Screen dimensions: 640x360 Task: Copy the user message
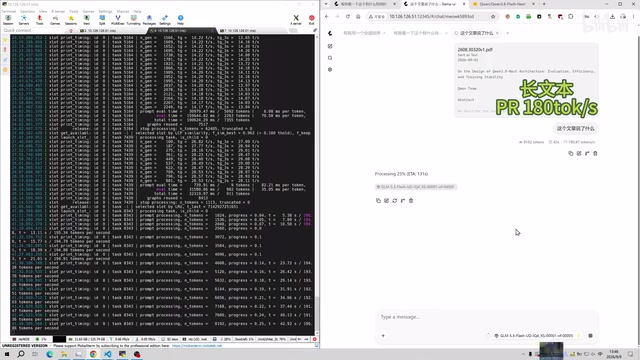[571, 153]
